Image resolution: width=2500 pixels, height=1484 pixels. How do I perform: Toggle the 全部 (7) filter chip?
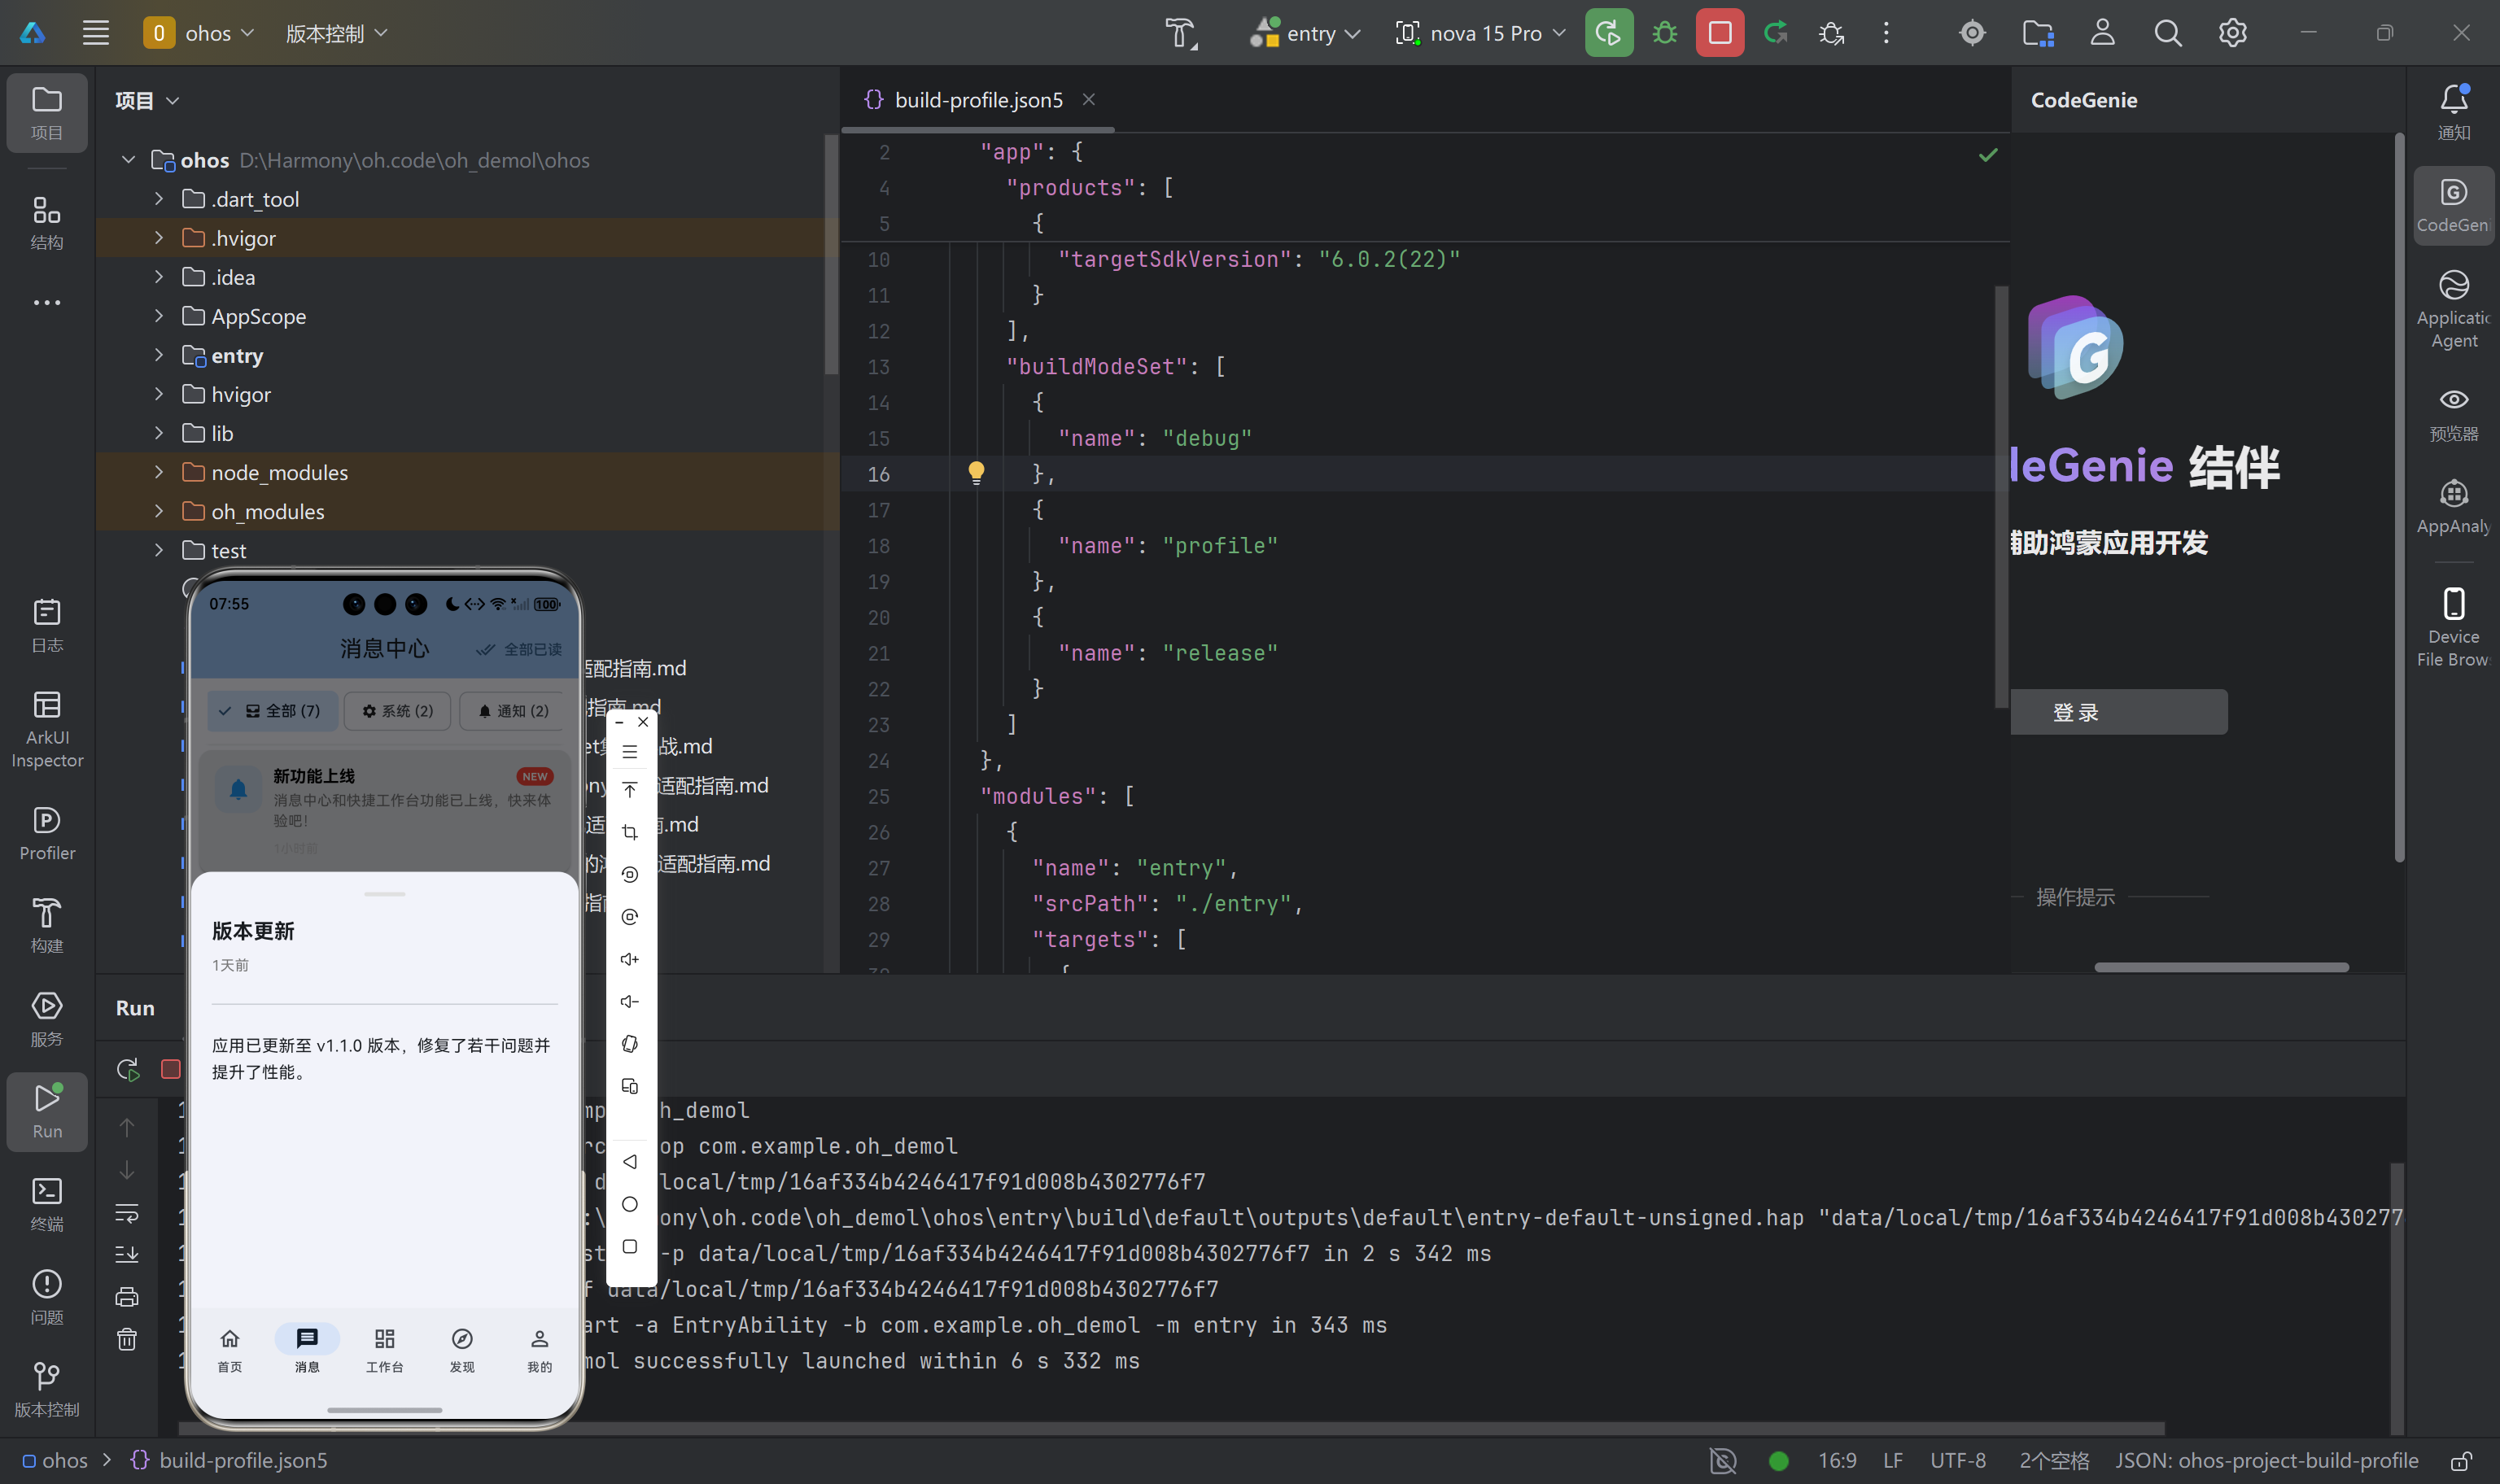(270, 711)
